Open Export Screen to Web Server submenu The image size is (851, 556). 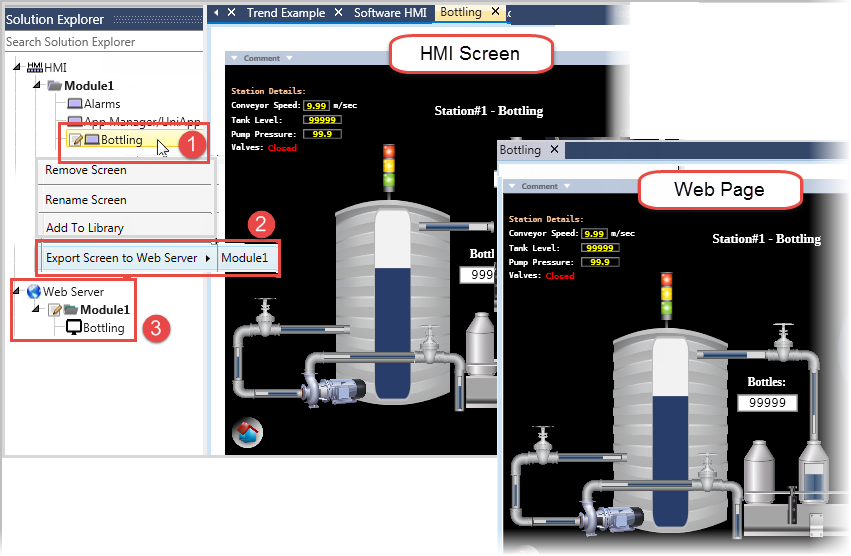click(128, 258)
